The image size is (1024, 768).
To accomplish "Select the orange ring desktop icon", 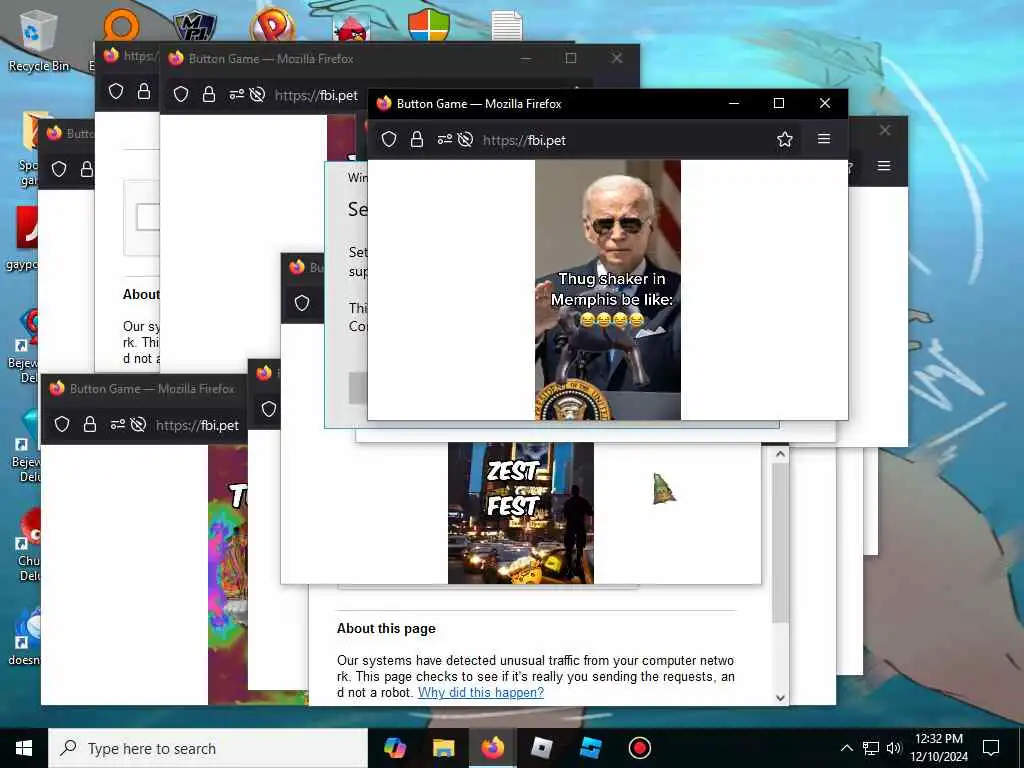I will (121, 26).
